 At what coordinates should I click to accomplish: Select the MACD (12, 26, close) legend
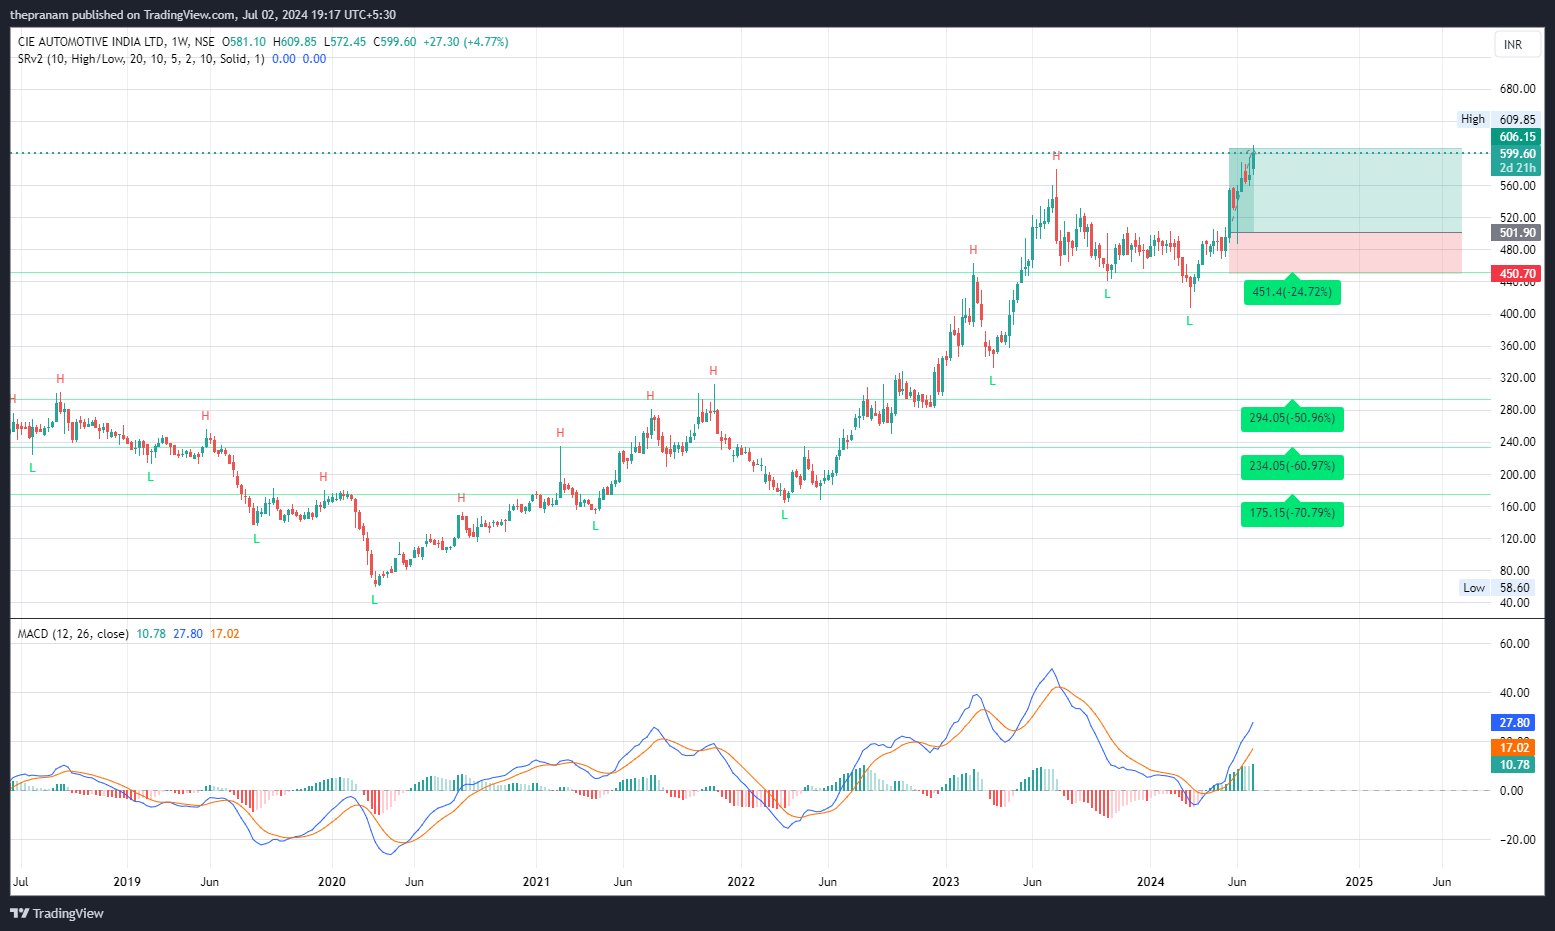click(73, 634)
